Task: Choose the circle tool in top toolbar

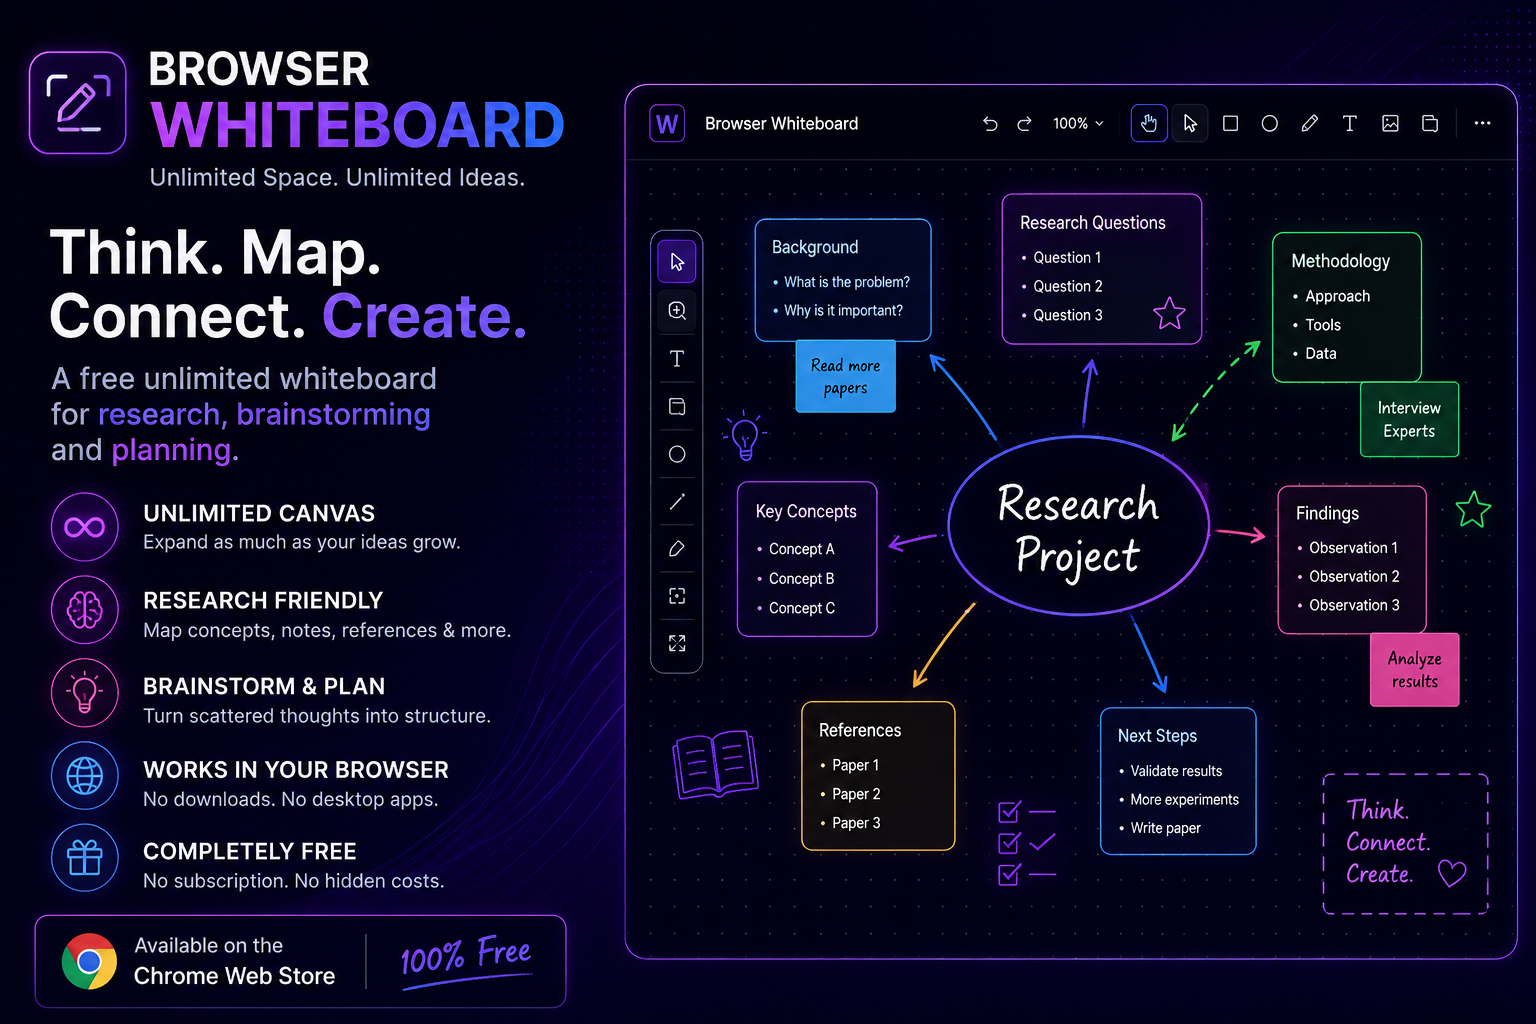Action: [x=1270, y=124]
